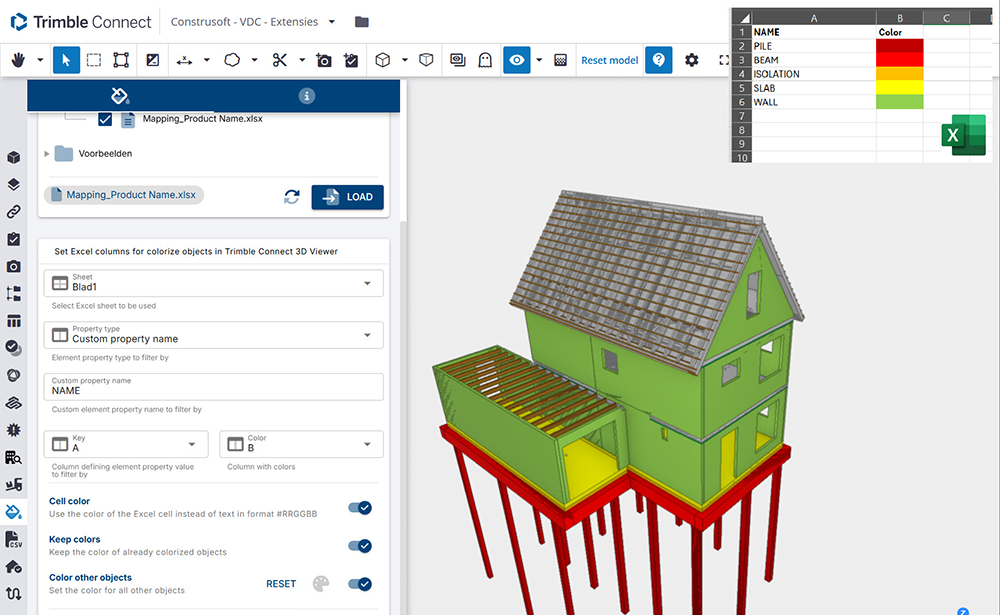The height and width of the screenshot is (615, 1000).
Task: Refresh the selected mapping file
Action: pos(291,197)
